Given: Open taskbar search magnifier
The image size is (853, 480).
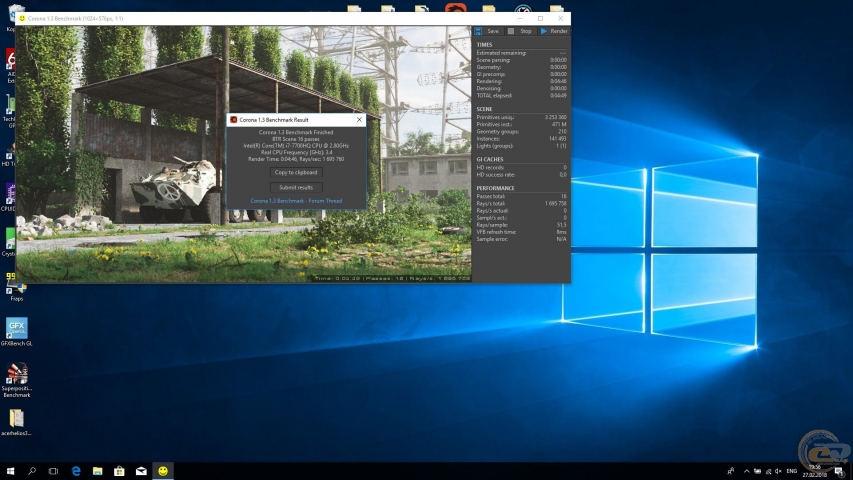Looking at the screenshot, I should (32, 471).
